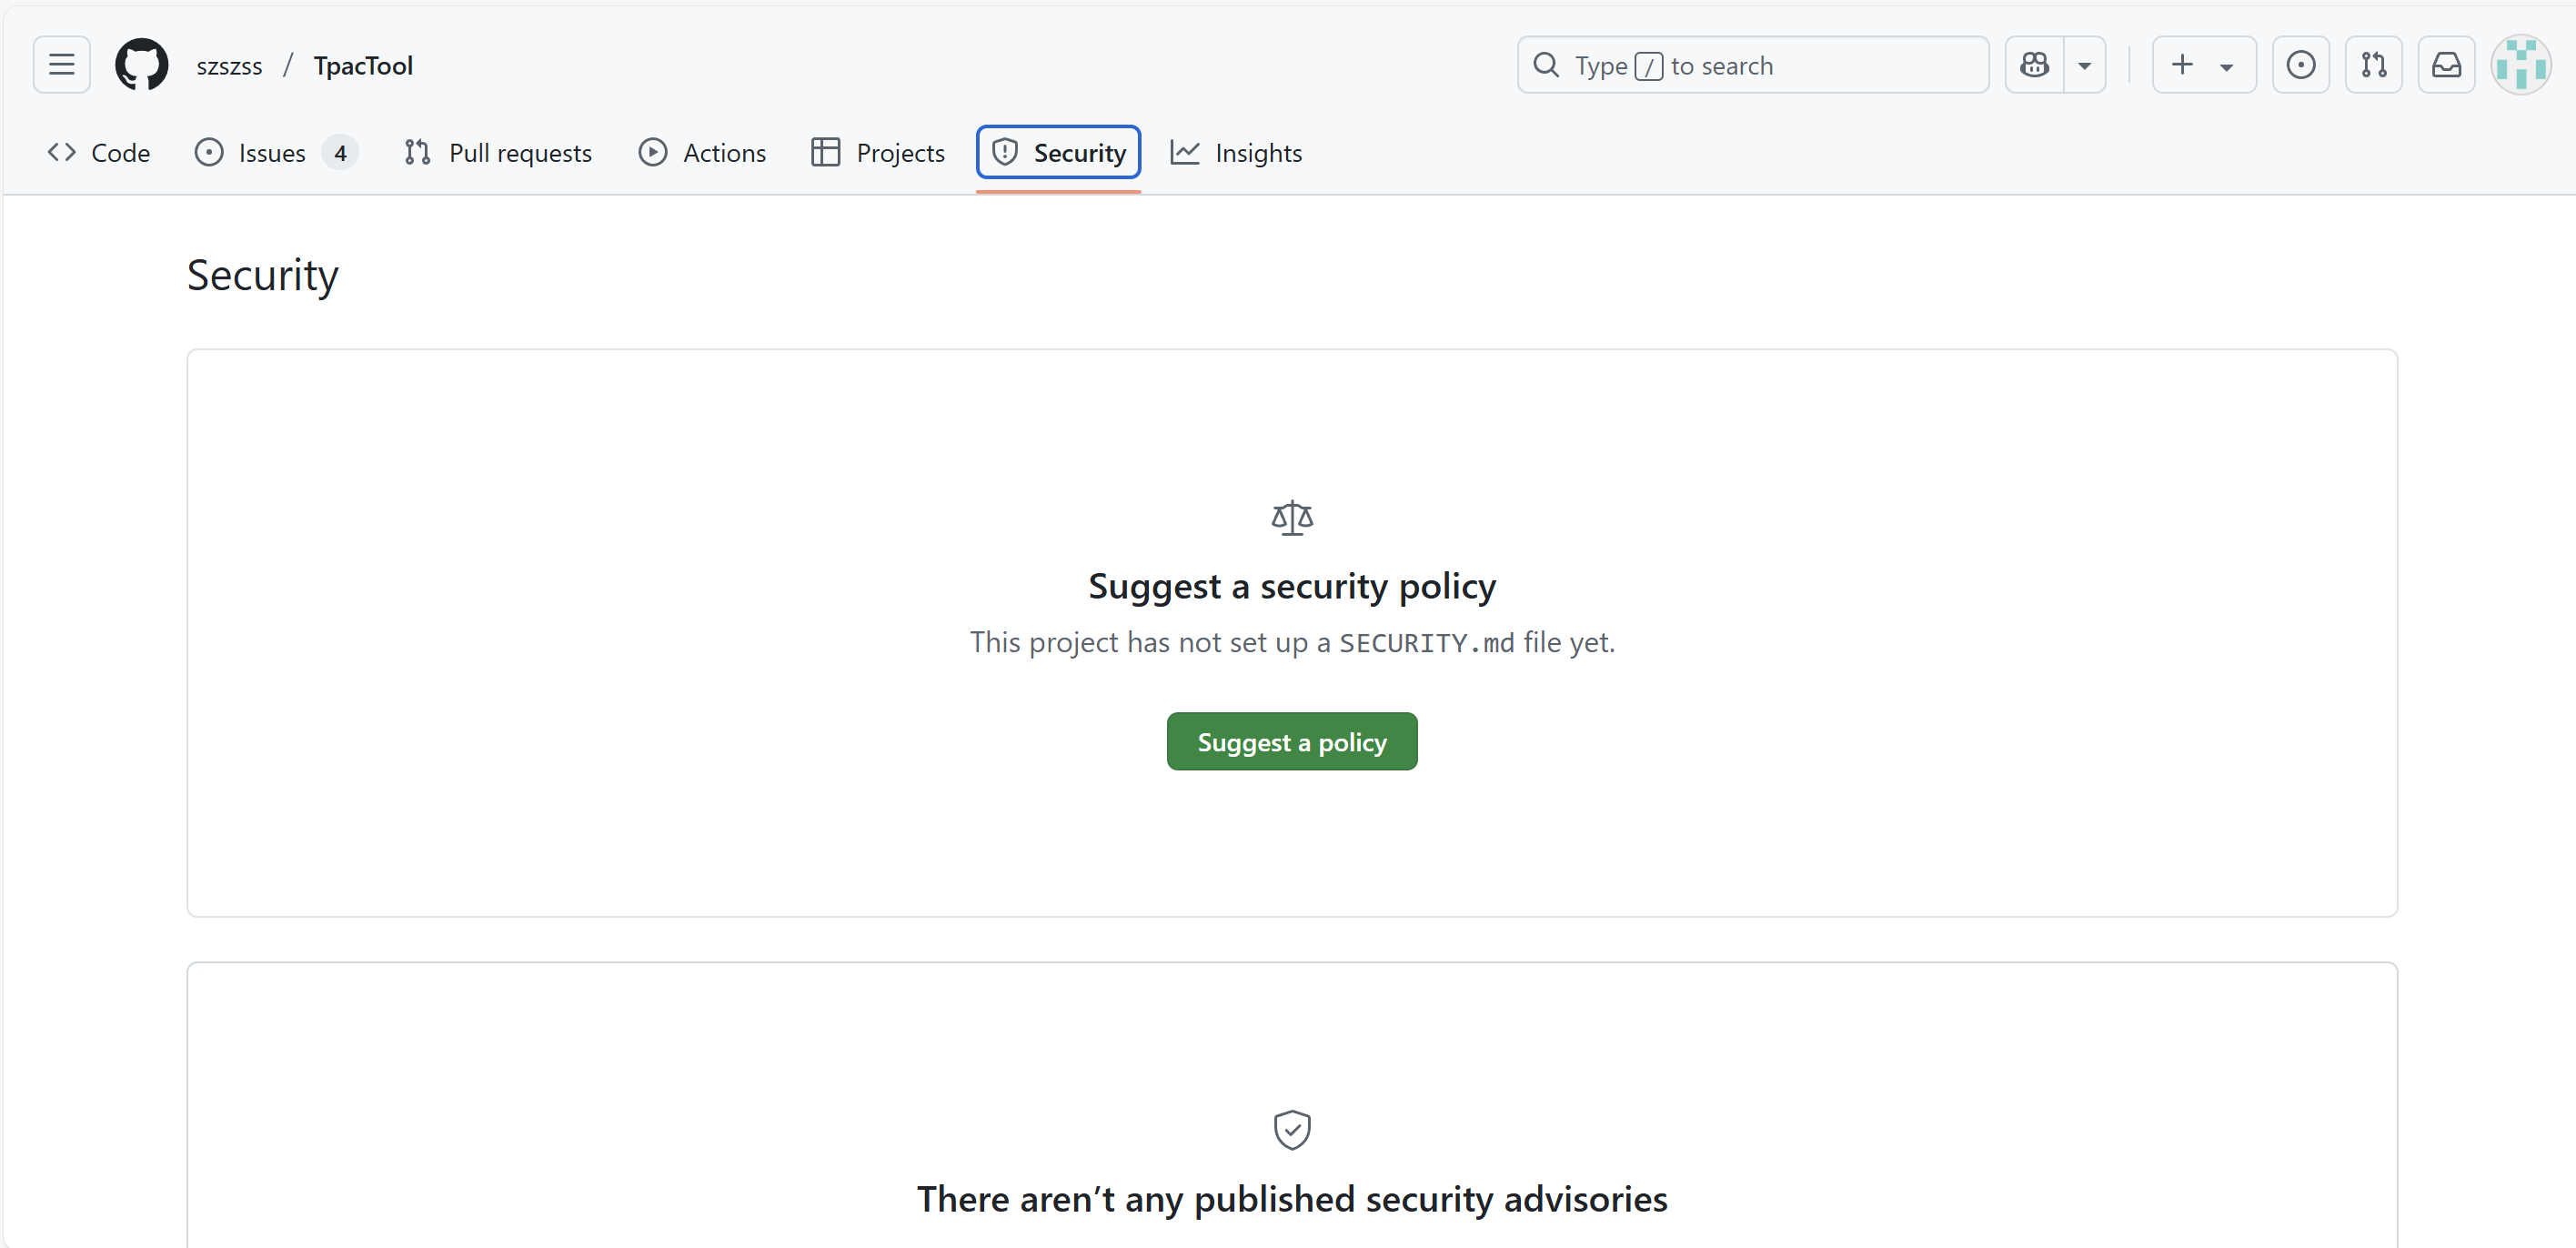This screenshot has width=2576, height=1248.
Task: Click the search magnifier icon
Action: (x=1546, y=65)
